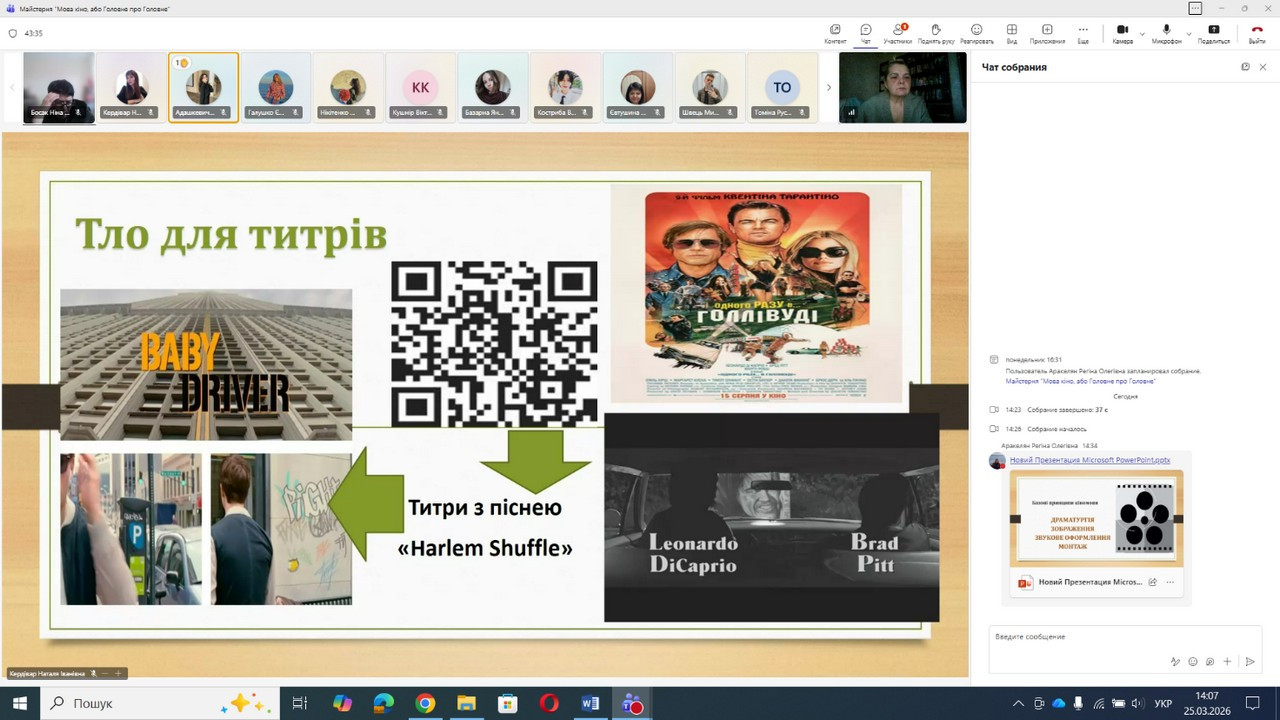Viewport: 1280px width, 720px height.
Task: Select the TO Томіна participant tile
Action: point(782,87)
